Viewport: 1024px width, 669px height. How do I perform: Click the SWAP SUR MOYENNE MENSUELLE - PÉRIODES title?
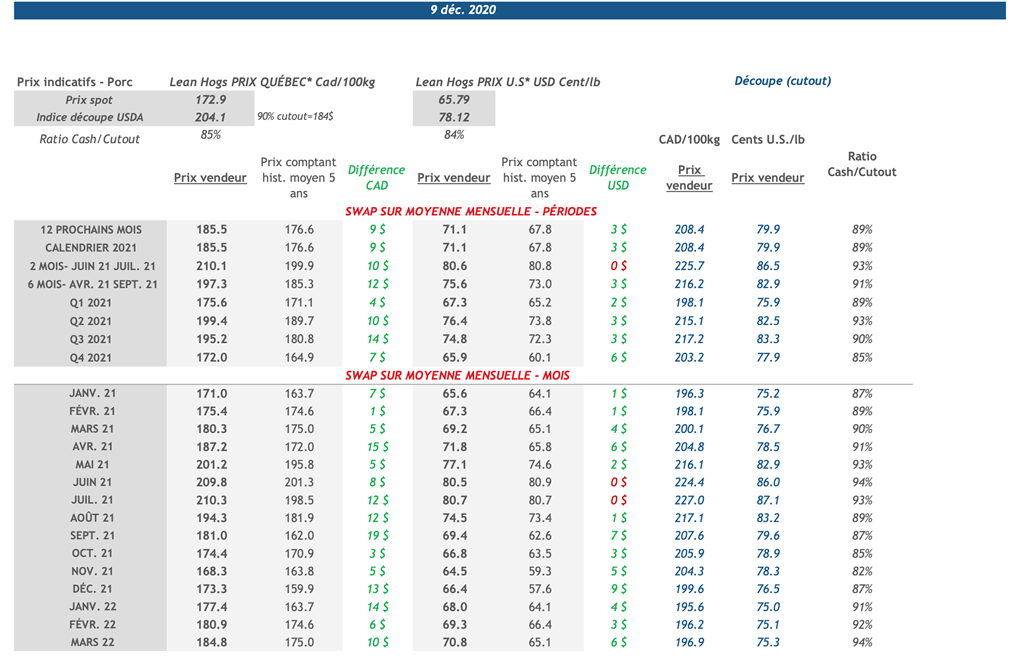[x=470, y=212]
